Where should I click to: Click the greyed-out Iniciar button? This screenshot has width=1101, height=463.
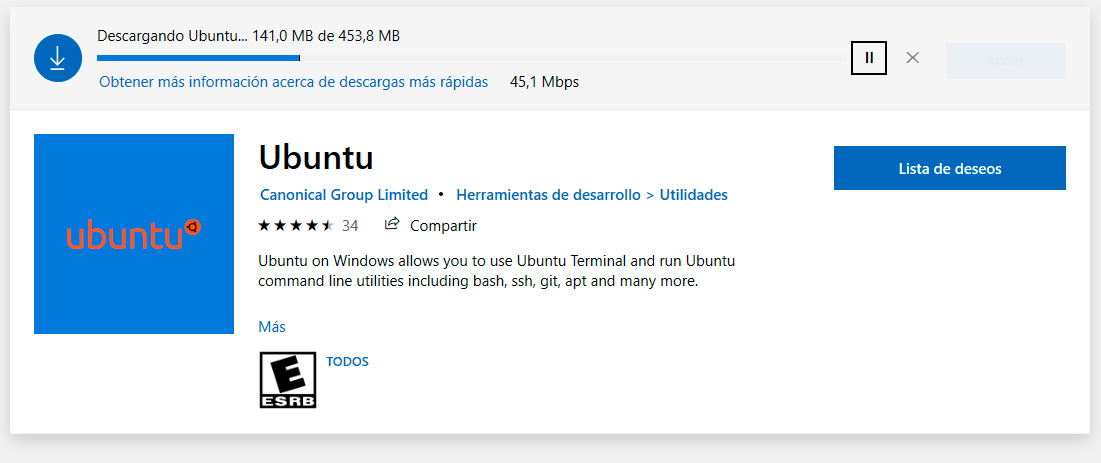1006,60
